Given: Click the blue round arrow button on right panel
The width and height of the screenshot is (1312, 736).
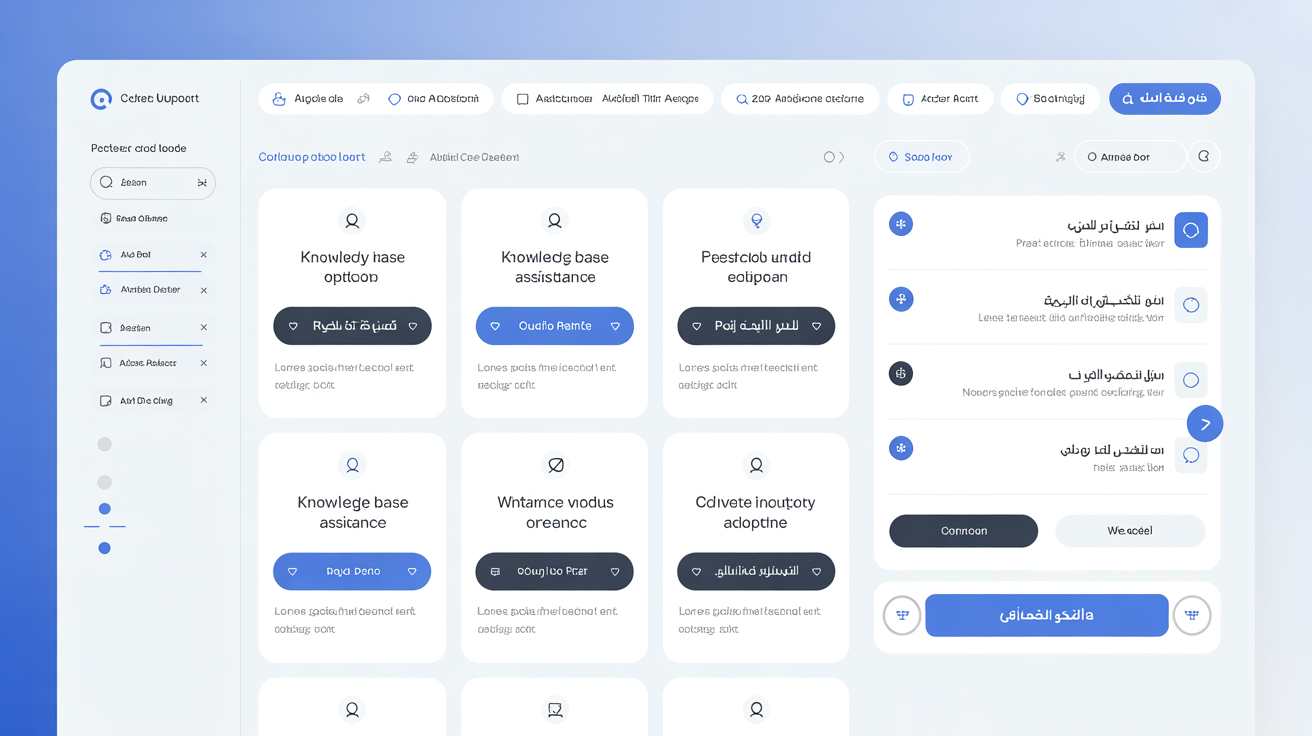Looking at the screenshot, I should point(1205,424).
